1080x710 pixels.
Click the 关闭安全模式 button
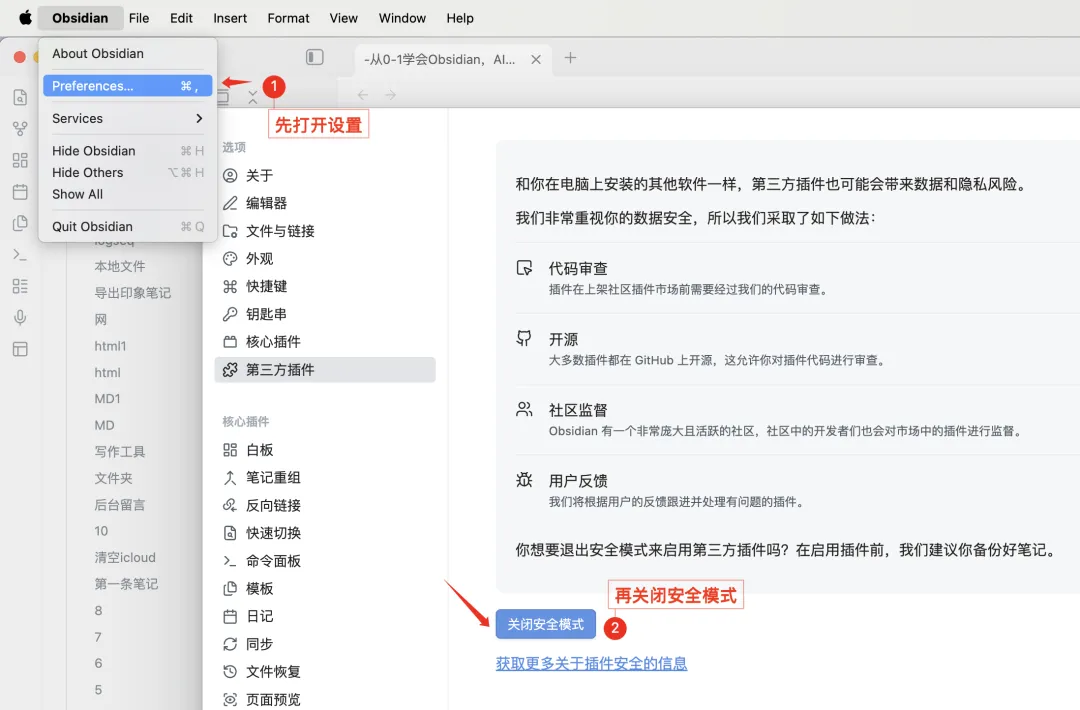[x=546, y=625]
